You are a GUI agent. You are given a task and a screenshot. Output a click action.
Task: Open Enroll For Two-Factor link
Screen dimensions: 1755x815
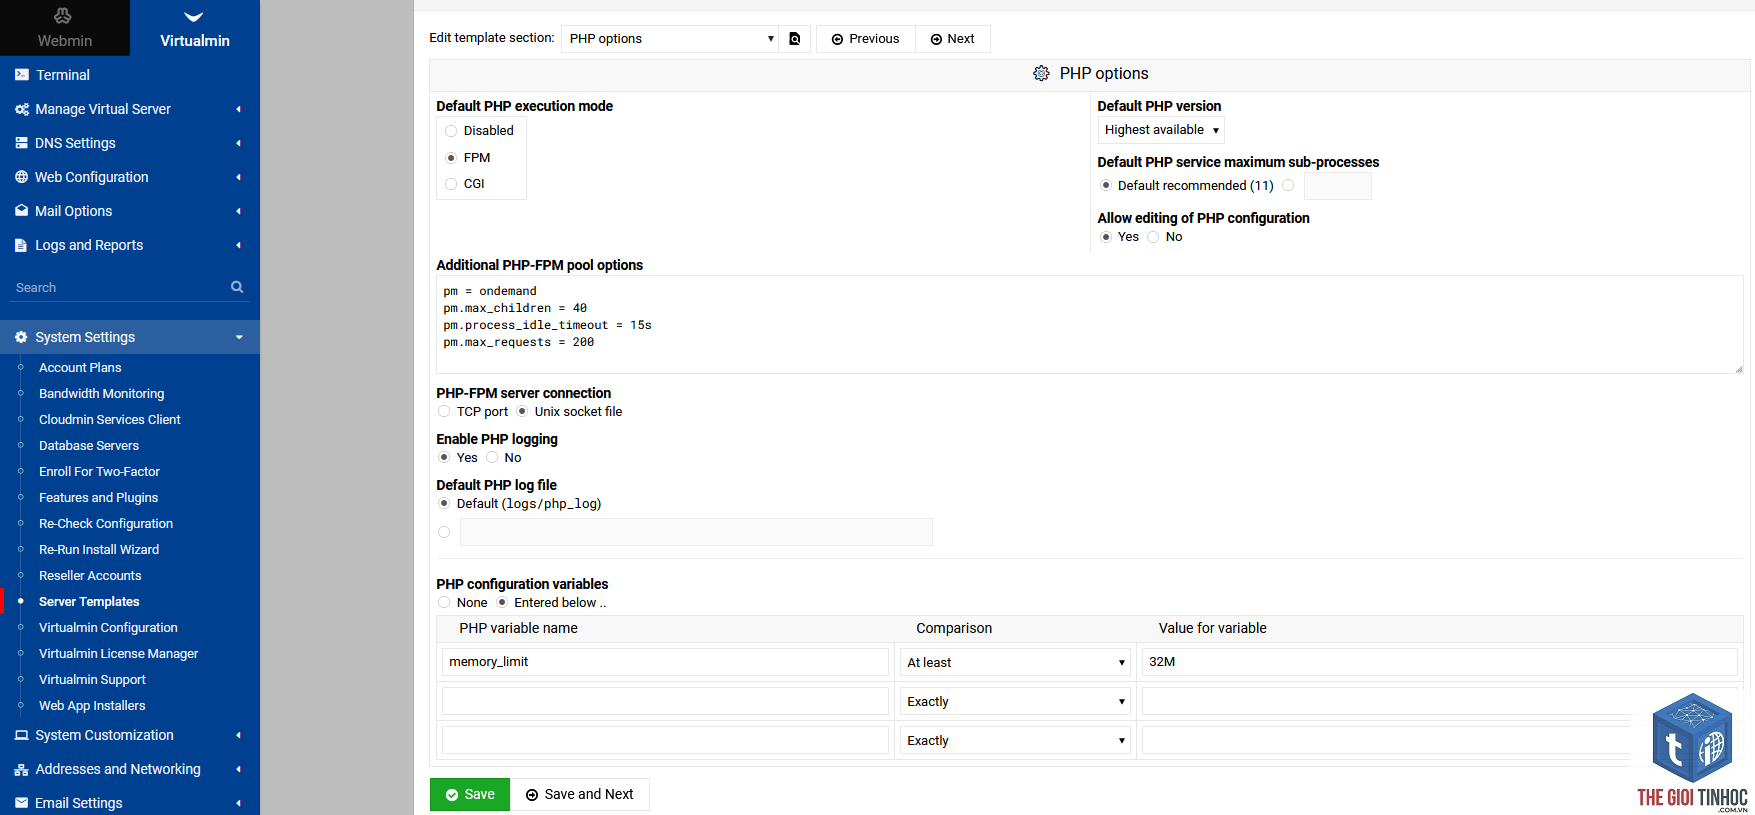coord(99,471)
